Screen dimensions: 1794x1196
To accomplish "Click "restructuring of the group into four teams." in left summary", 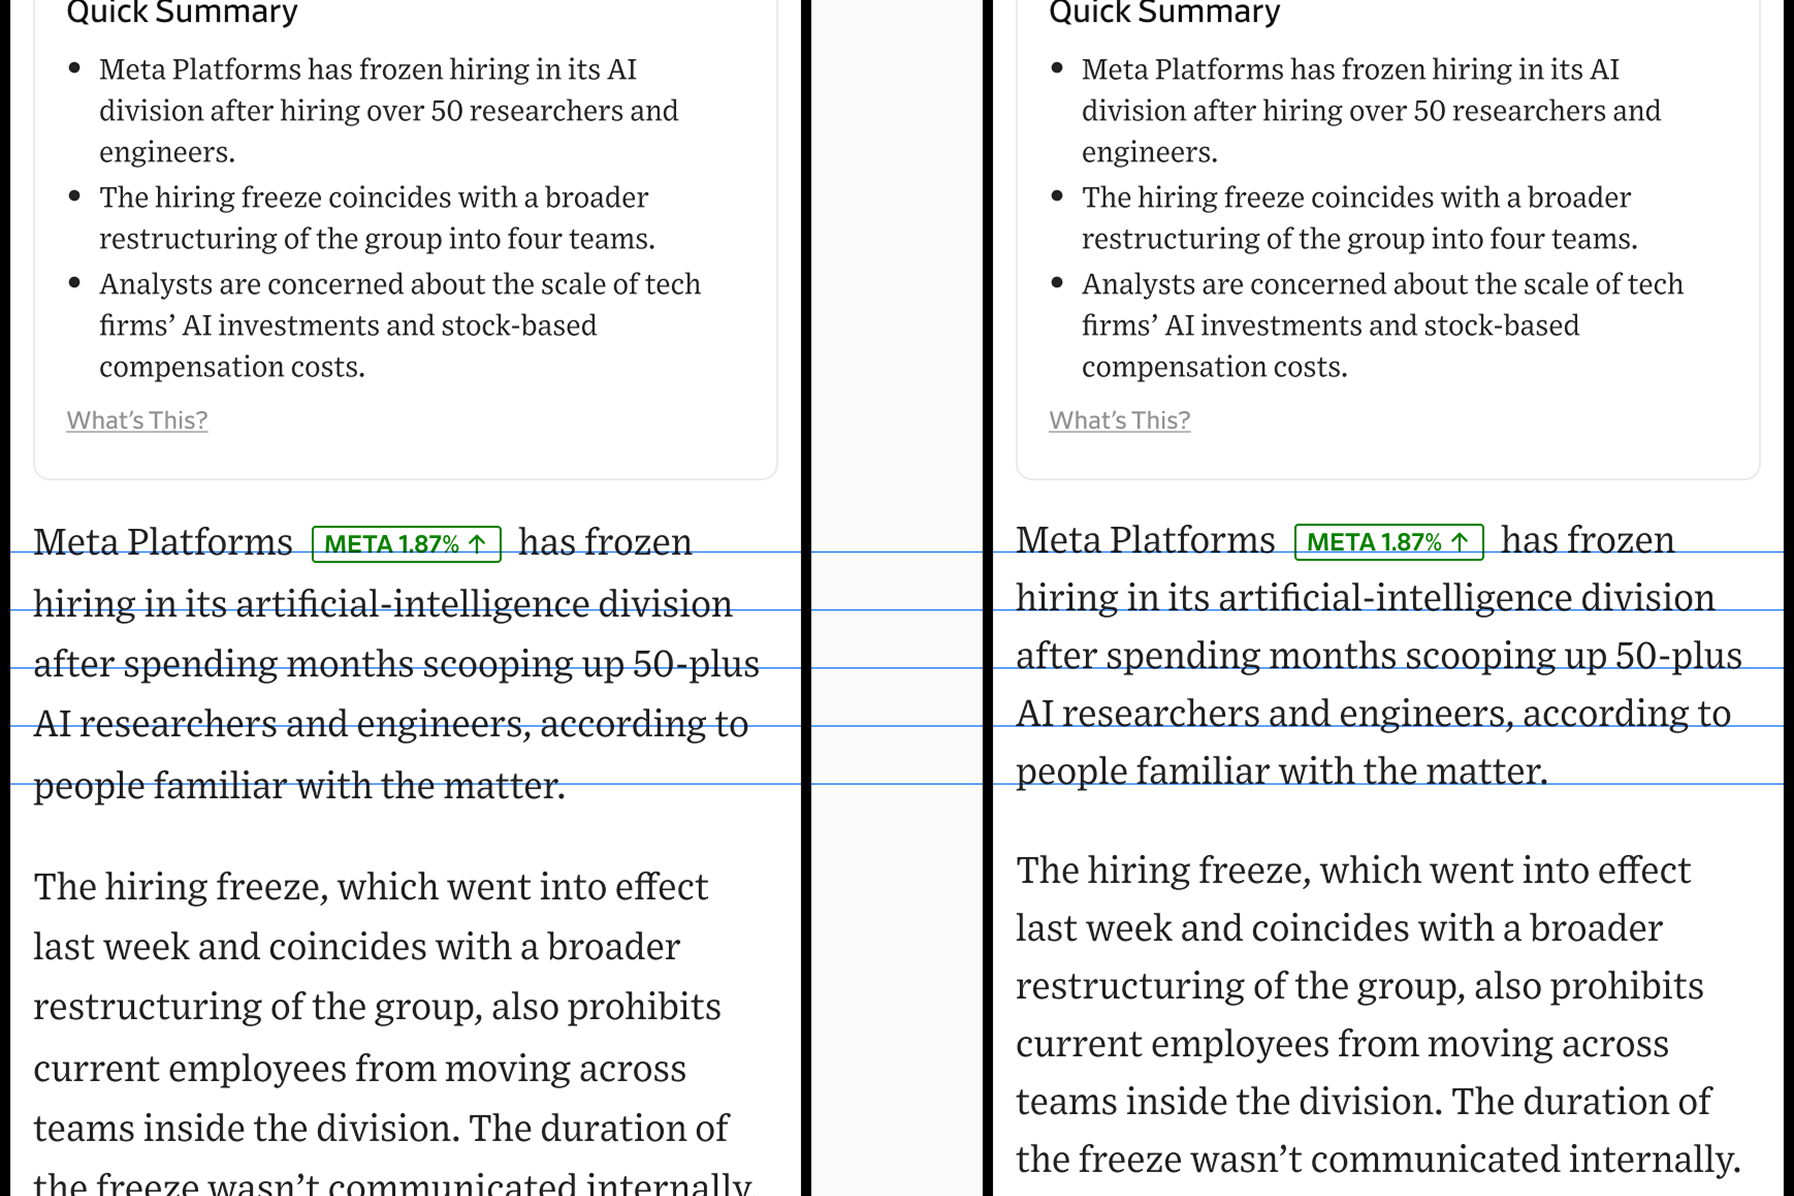I will coord(377,239).
